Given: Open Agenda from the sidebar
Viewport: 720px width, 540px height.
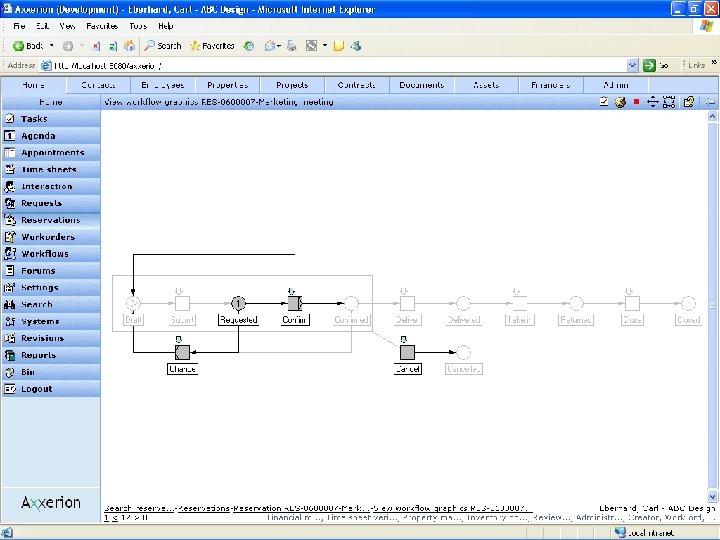Looking at the screenshot, I should coord(38,136).
